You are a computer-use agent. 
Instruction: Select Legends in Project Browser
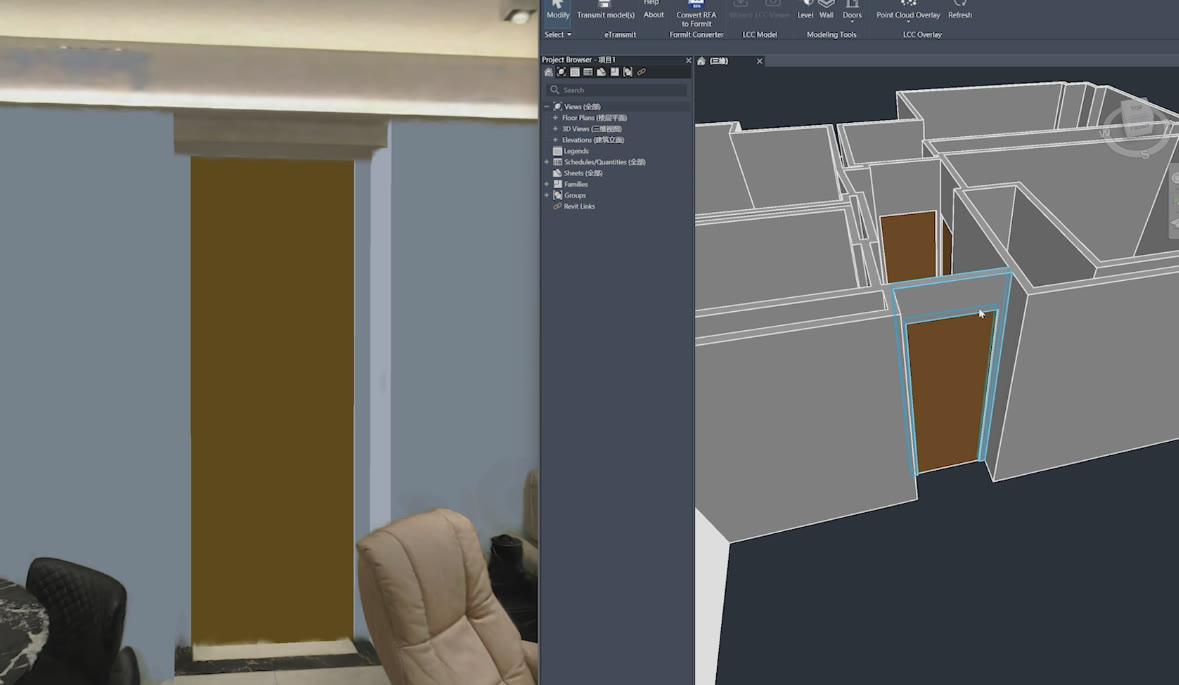[x=576, y=151]
